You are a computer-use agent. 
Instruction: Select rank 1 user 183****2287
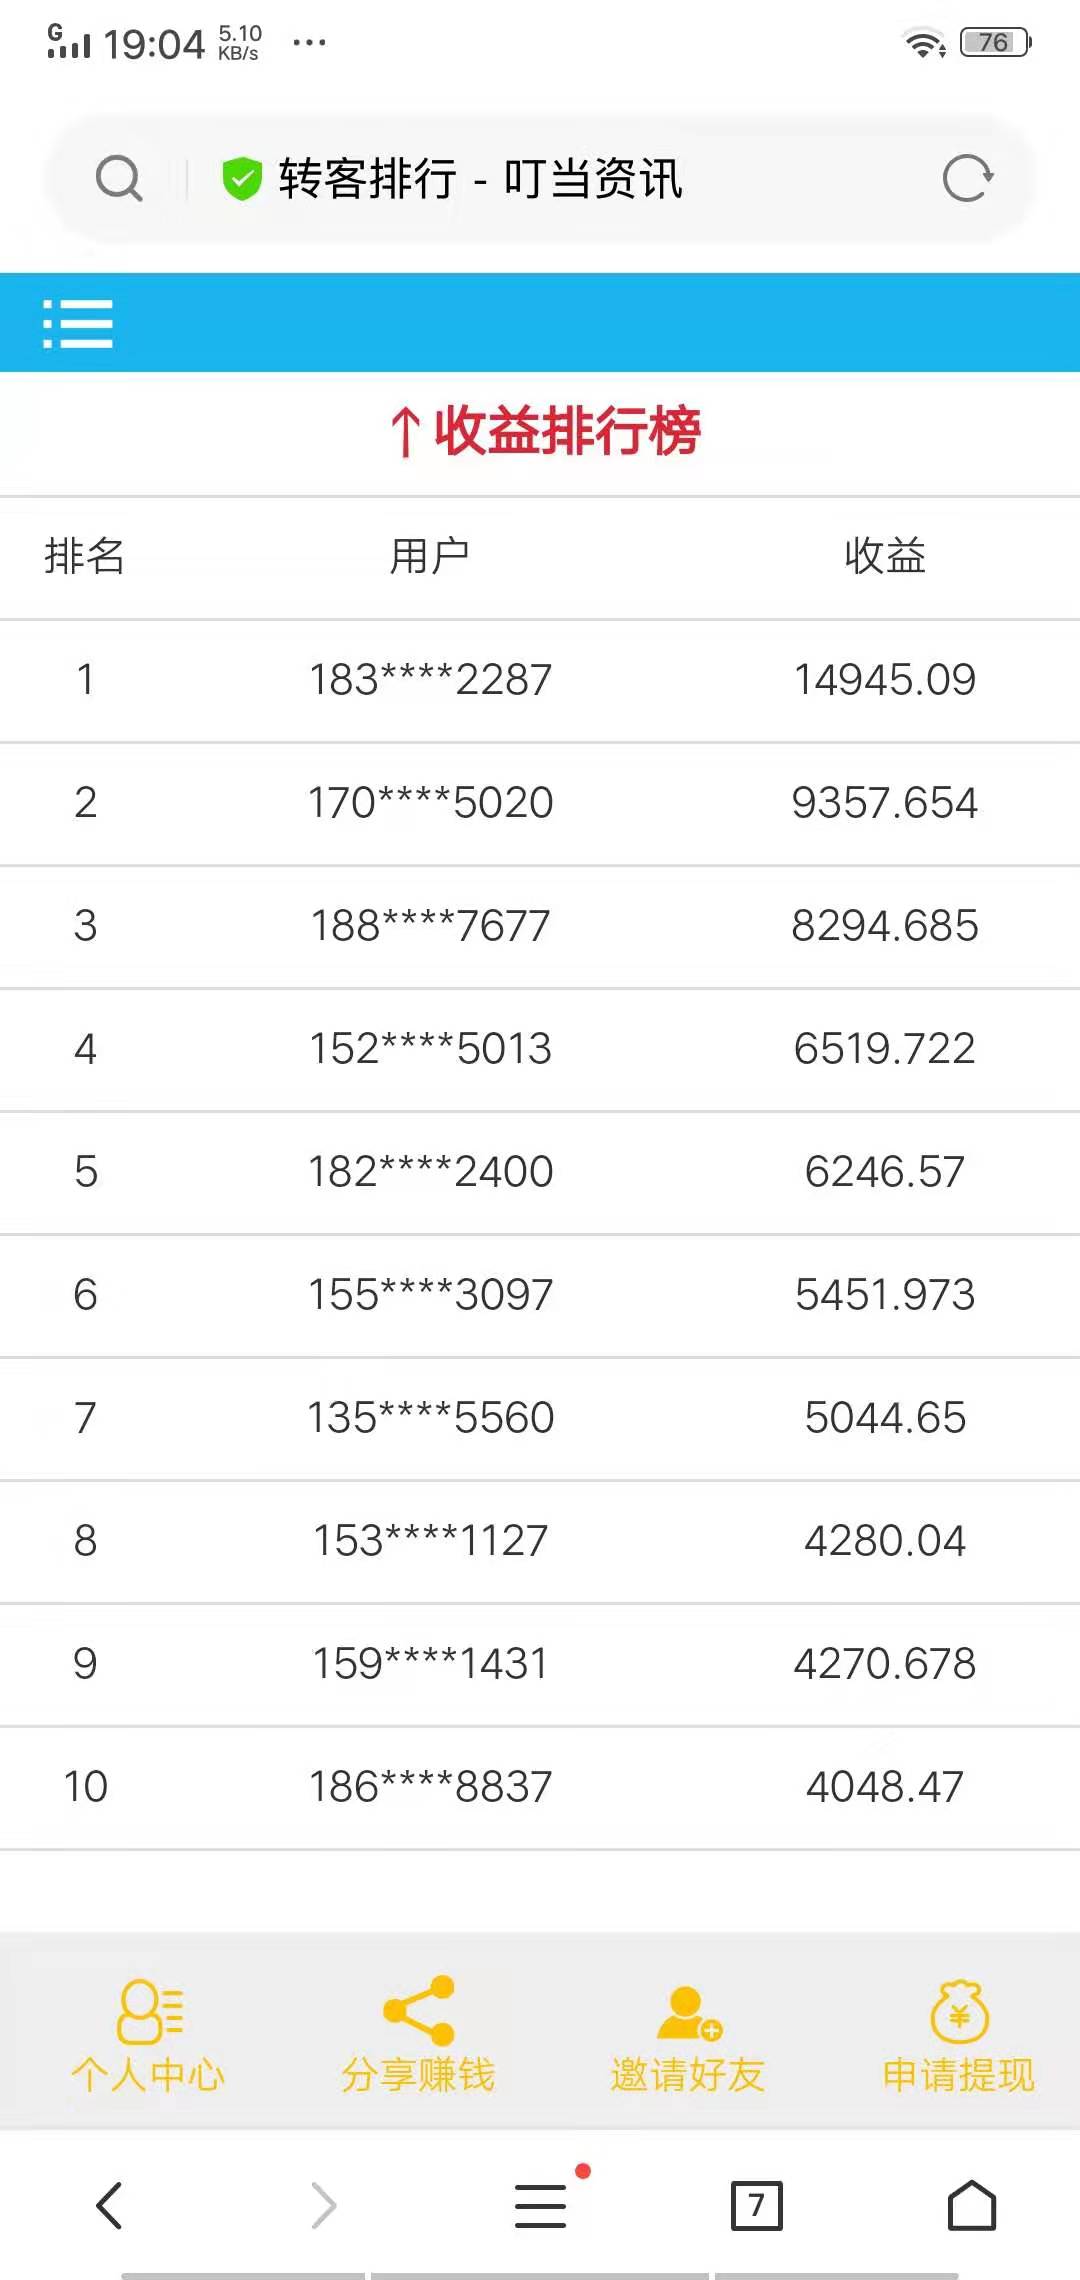pyautogui.click(x=430, y=680)
